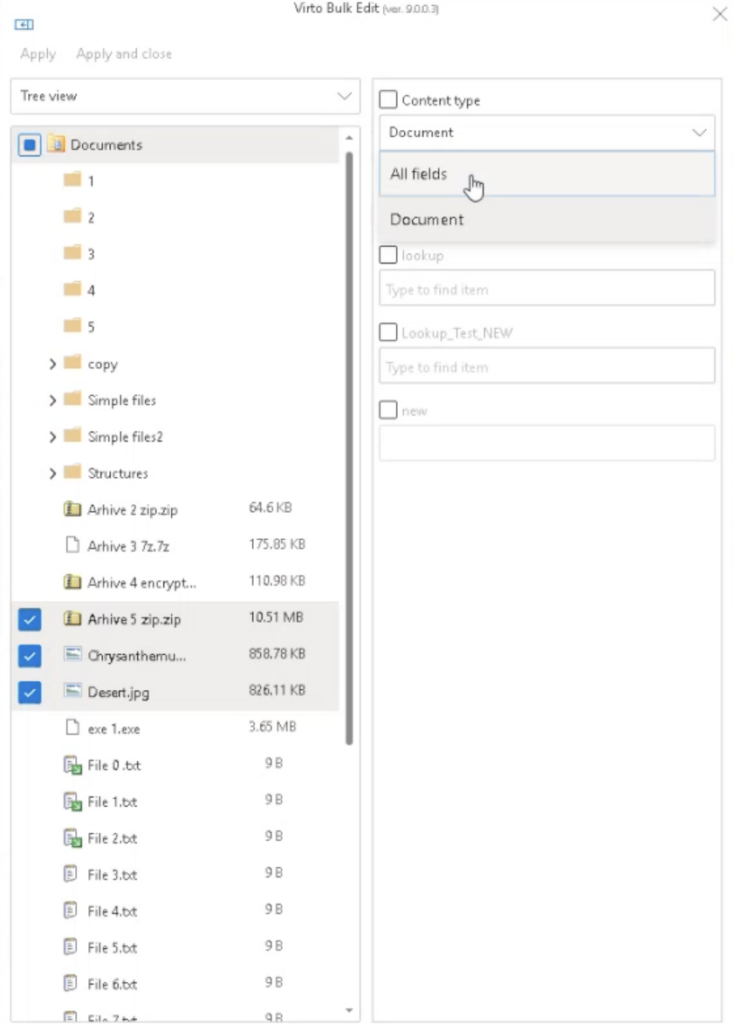Click the File 2.txt checked-out icon
Viewport: 733px width, 1024px height.
72,838
